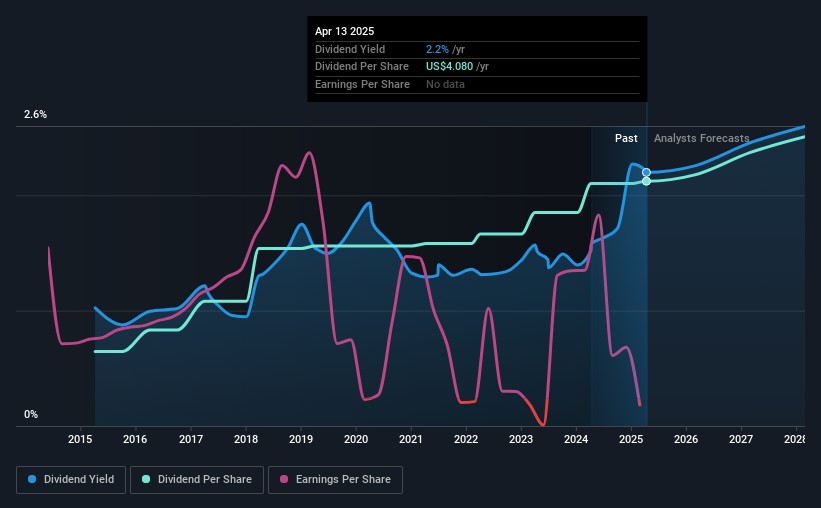This screenshot has width=821, height=508.
Task: Click the 2015 x-axis year label
Action: tap(80, 440)
